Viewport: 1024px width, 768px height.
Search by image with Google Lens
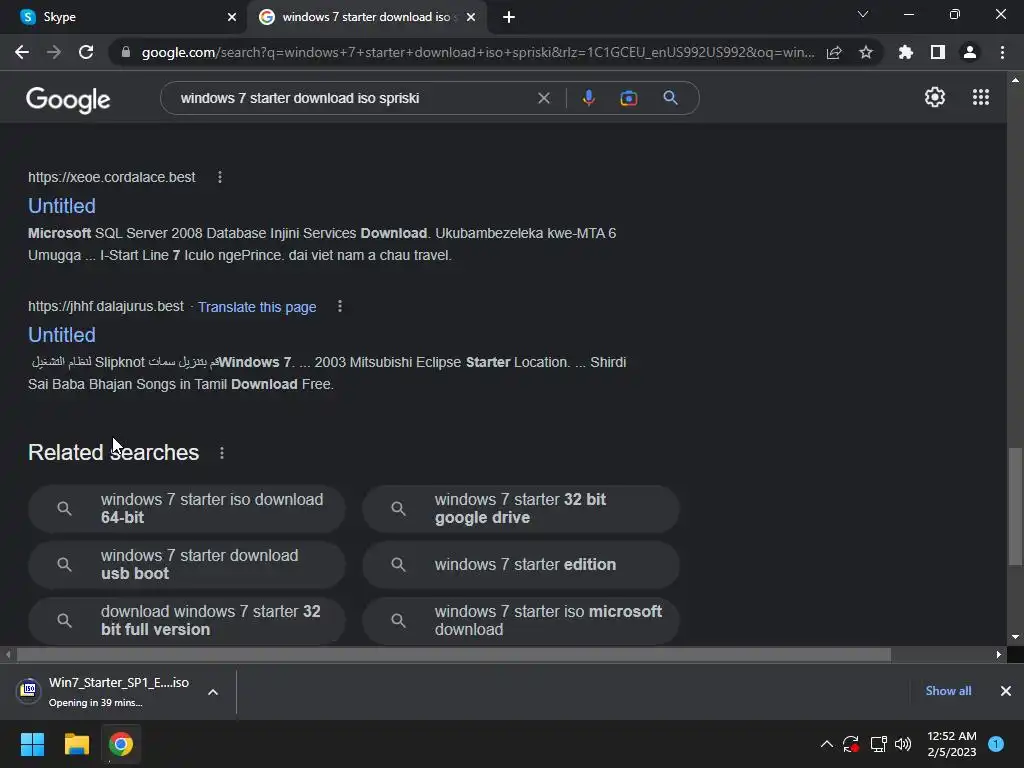628,98
